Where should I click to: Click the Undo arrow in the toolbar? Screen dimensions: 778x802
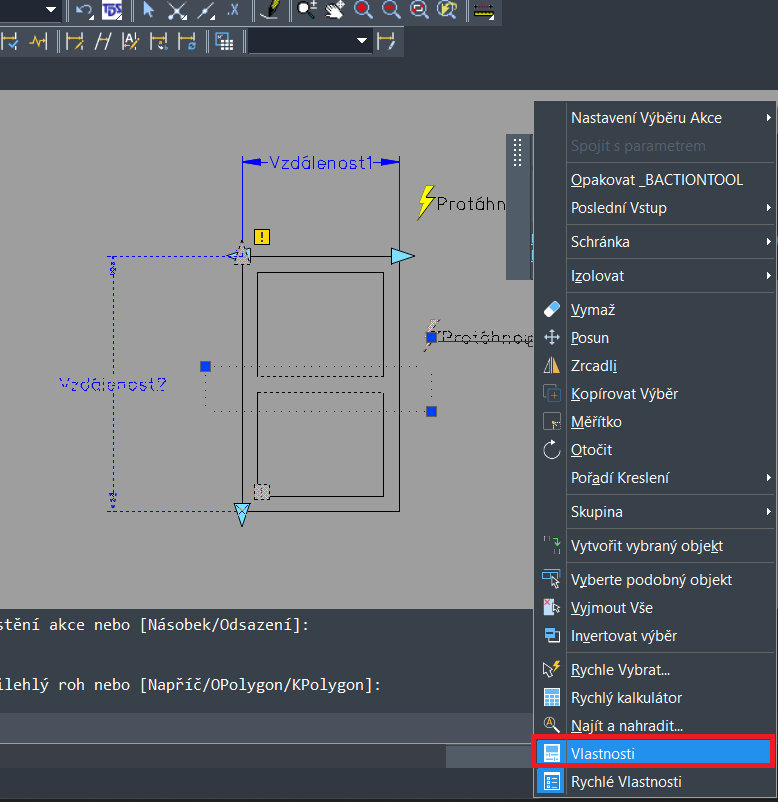coord(83,11)
